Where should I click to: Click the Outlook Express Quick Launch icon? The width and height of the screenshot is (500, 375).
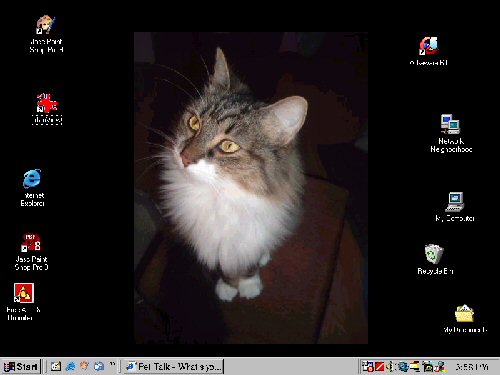(99, 366)
